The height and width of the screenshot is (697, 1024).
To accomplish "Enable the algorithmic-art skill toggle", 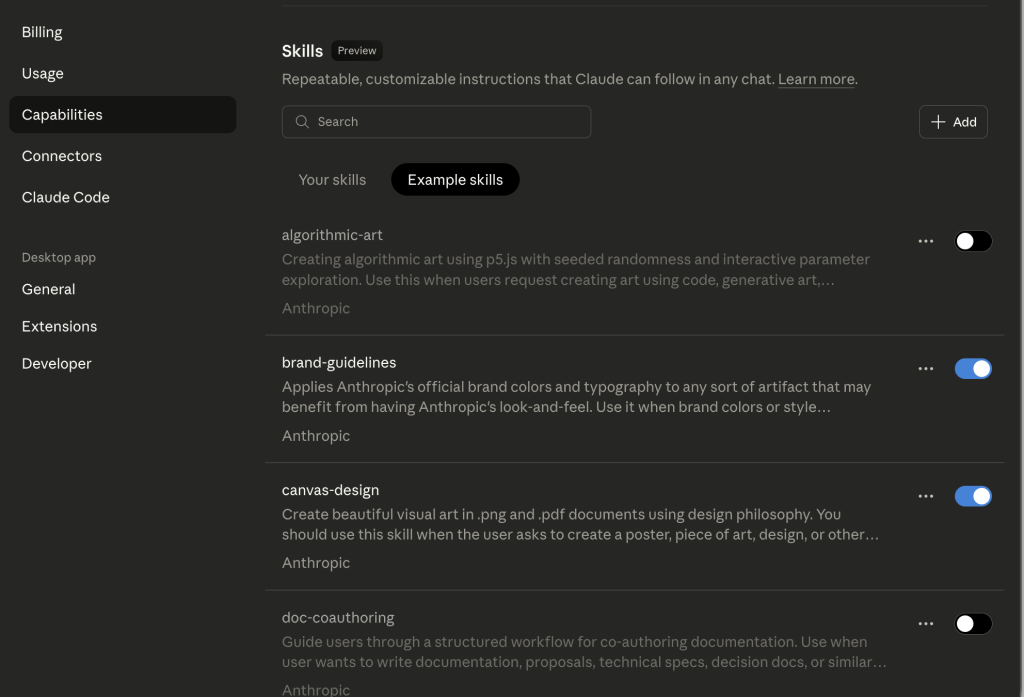I will [x=973, y=241].
